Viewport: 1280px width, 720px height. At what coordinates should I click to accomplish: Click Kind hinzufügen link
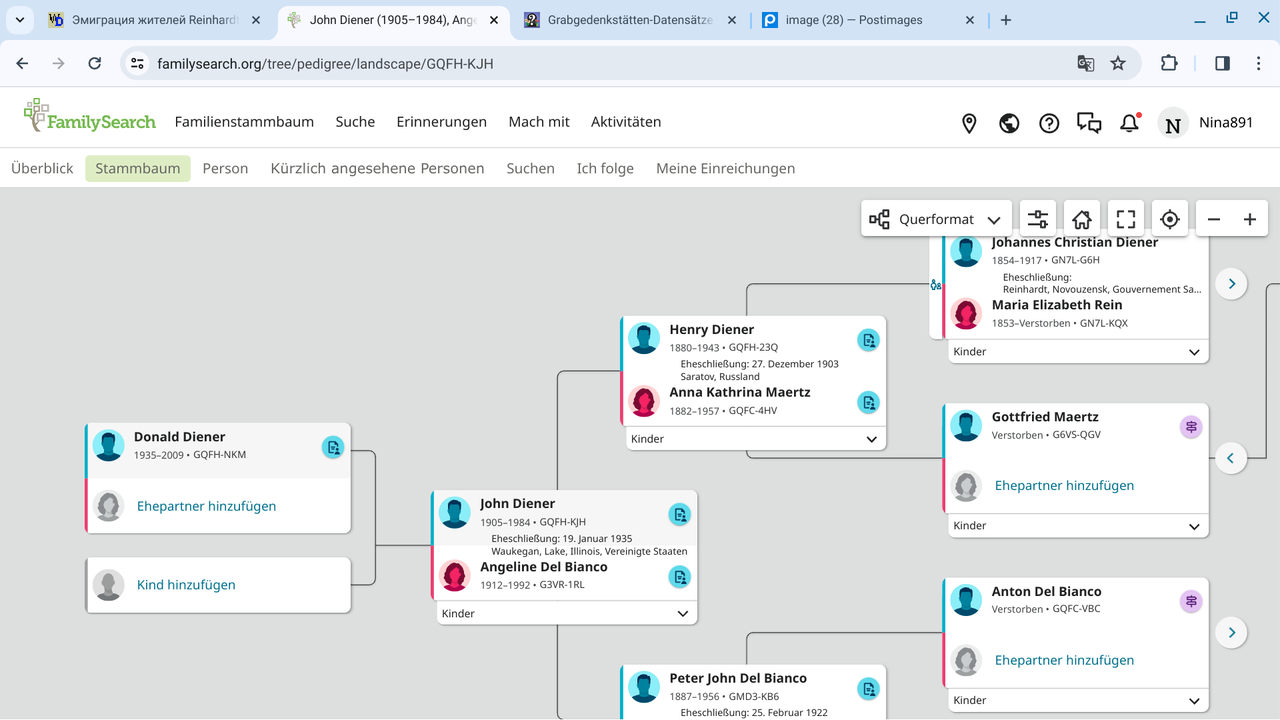pyautogui.click(x=186, y=585)
